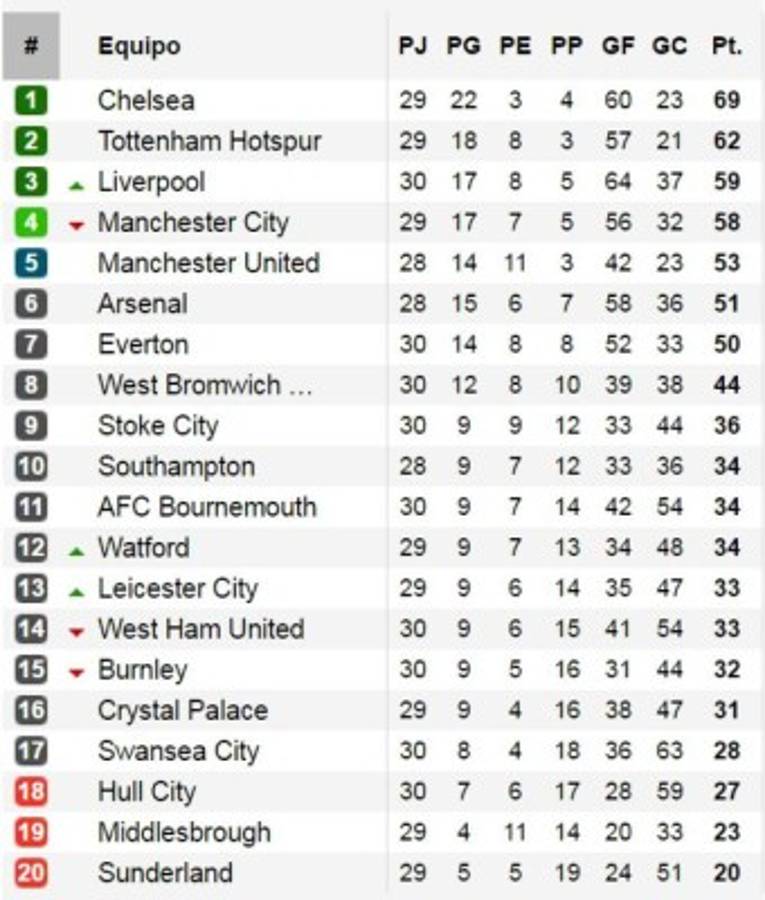This screenshot has width=765, height=900.
Task: Click red down arrow beside Burnley
Action: point(76,673)
